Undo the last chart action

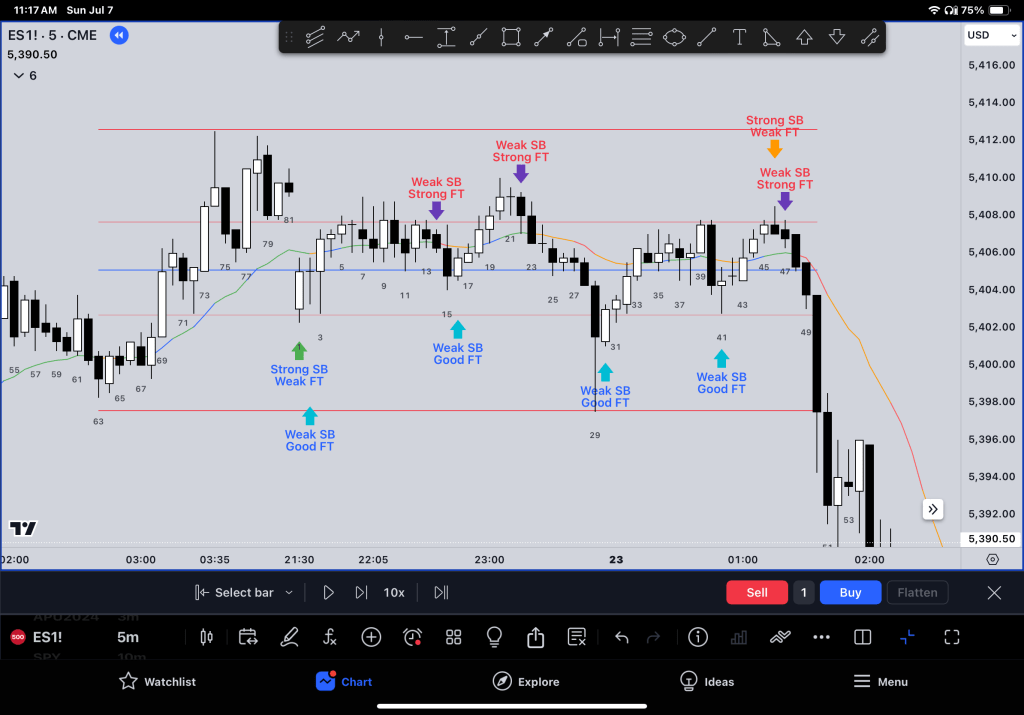621,637
